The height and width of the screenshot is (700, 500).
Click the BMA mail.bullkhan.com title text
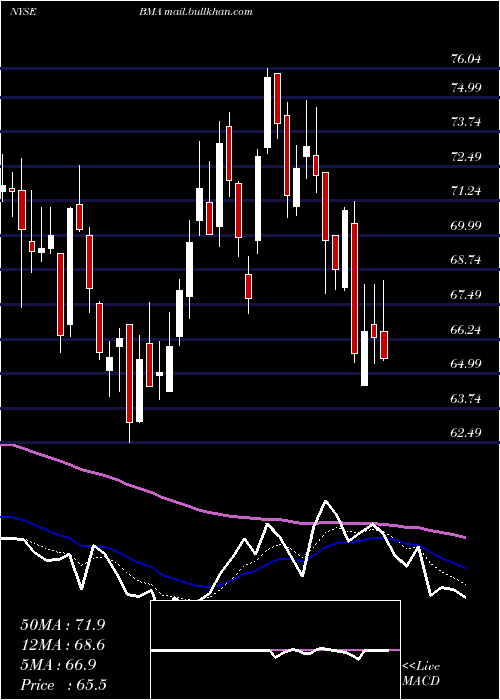(x=195, y=12)
